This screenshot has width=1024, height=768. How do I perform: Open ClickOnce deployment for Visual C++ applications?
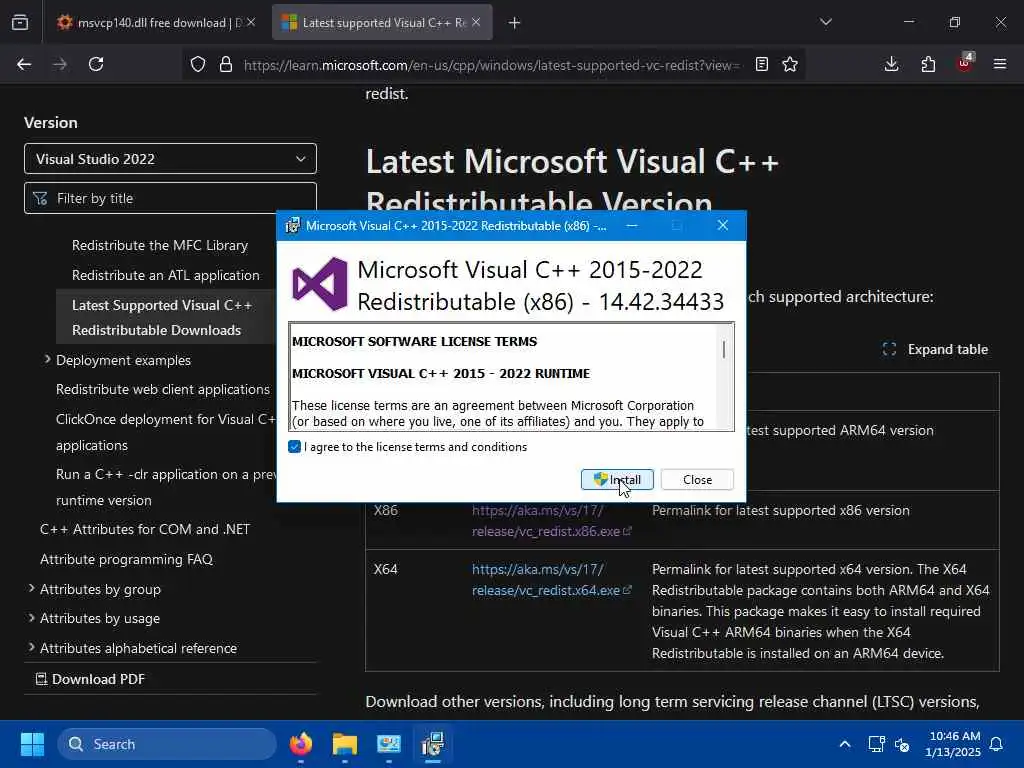(166, 432)
